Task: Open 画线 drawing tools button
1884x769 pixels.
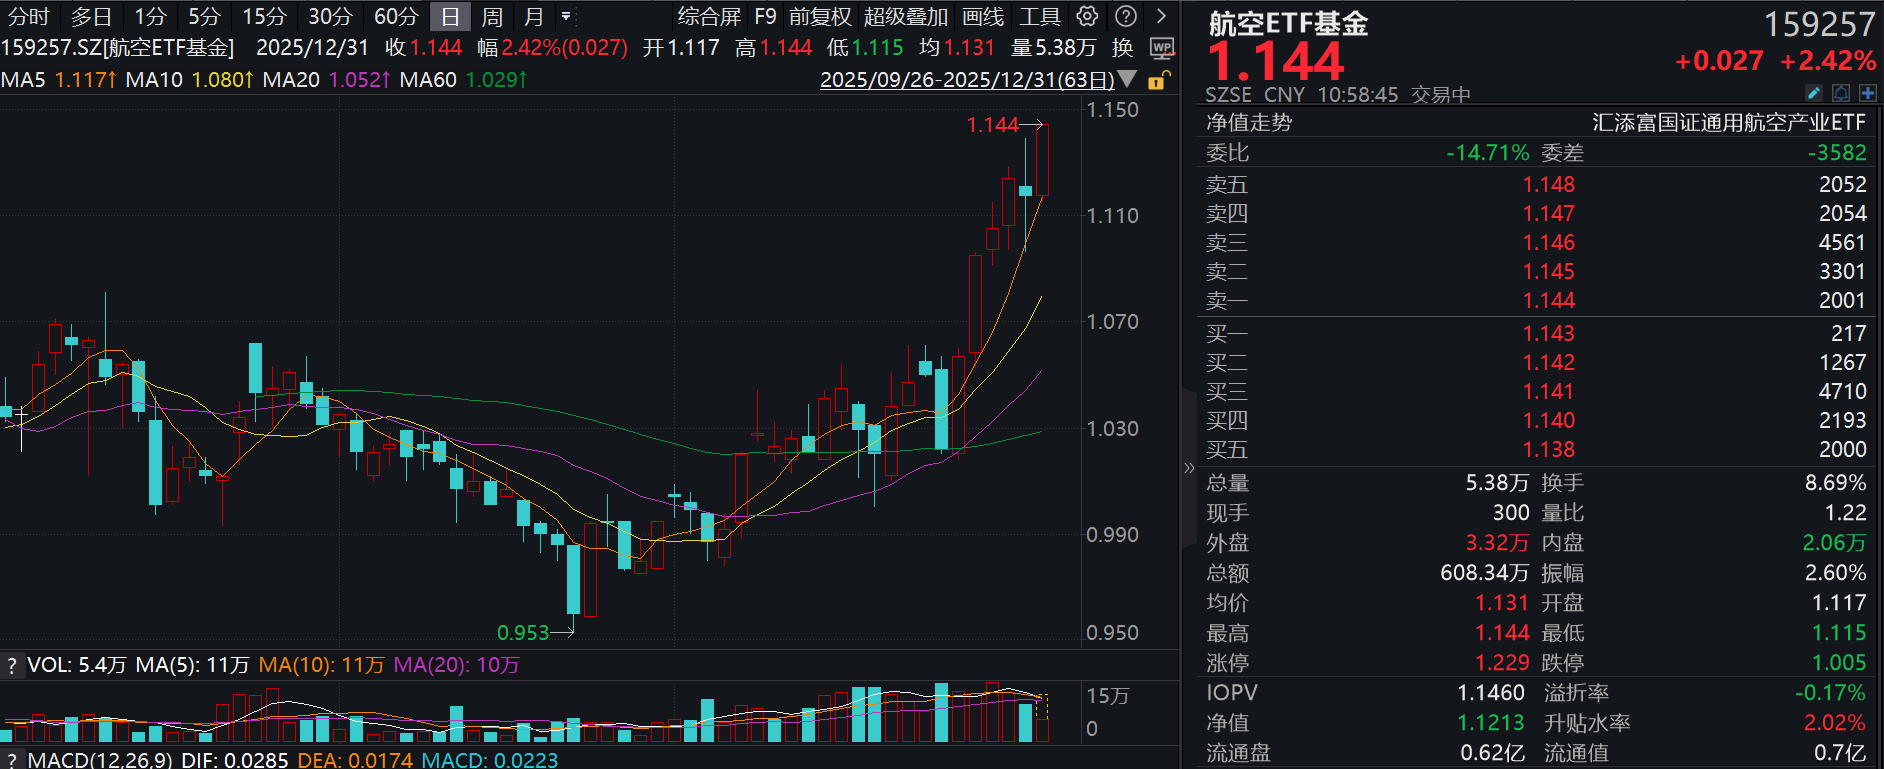Action: coord(983,16)
